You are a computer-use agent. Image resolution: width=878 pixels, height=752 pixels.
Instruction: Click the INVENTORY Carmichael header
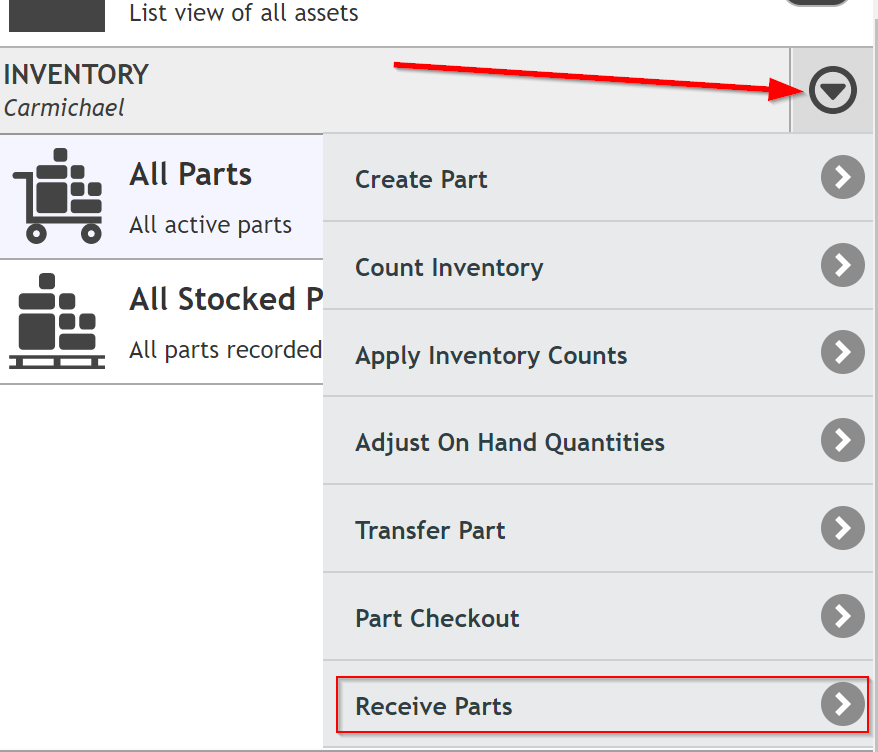pyautogui.click(x=395, y=90)
